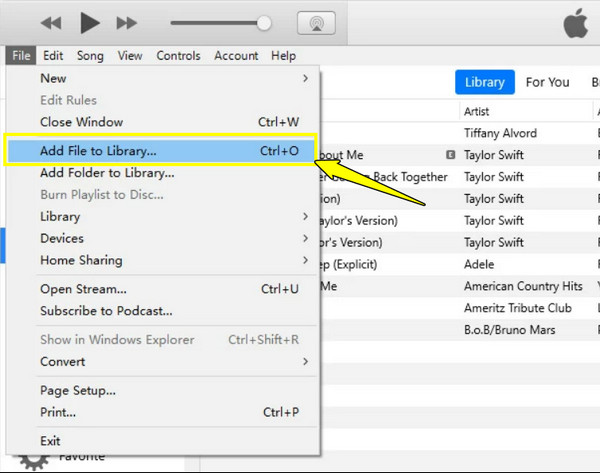Click the volume slider knob

click(264, 23)
